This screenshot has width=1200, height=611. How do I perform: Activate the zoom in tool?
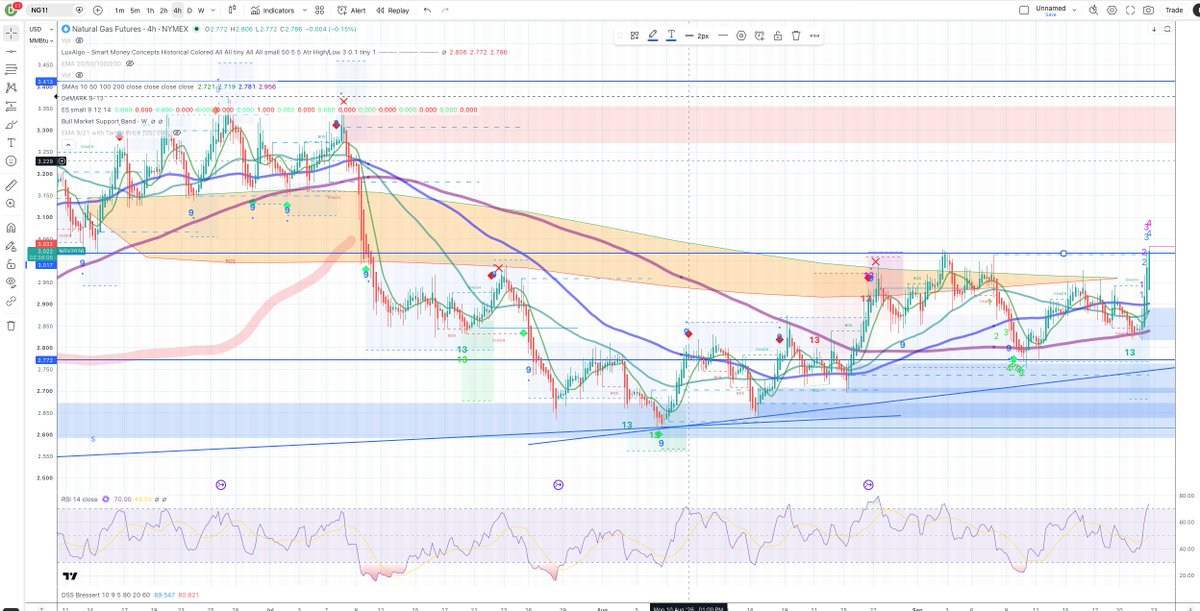point(12,204)
